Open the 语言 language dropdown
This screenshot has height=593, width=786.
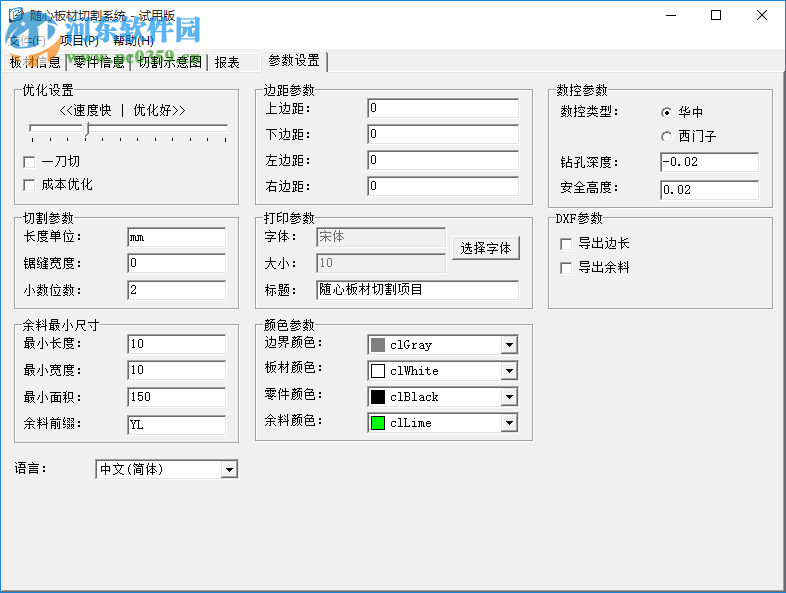[229, 470]
